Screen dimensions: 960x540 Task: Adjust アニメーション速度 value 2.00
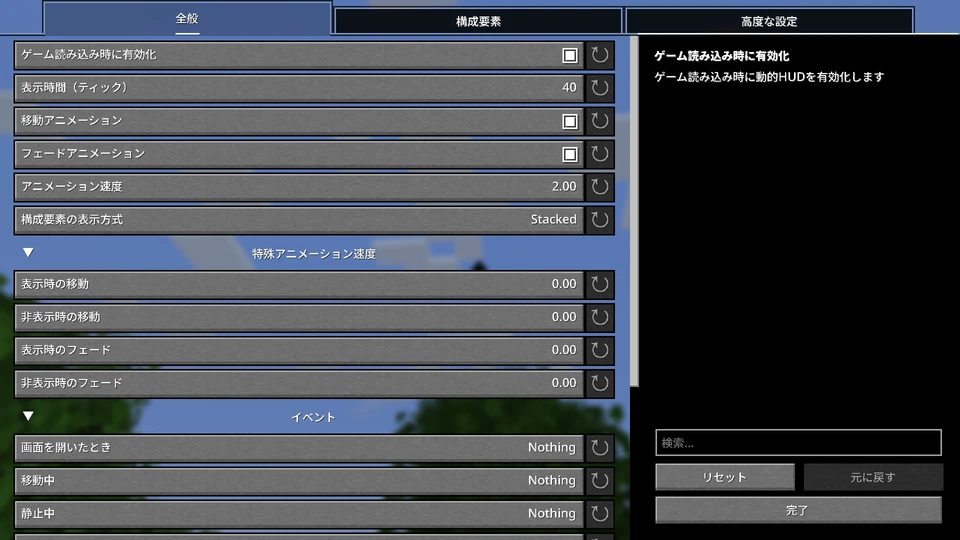564,186
